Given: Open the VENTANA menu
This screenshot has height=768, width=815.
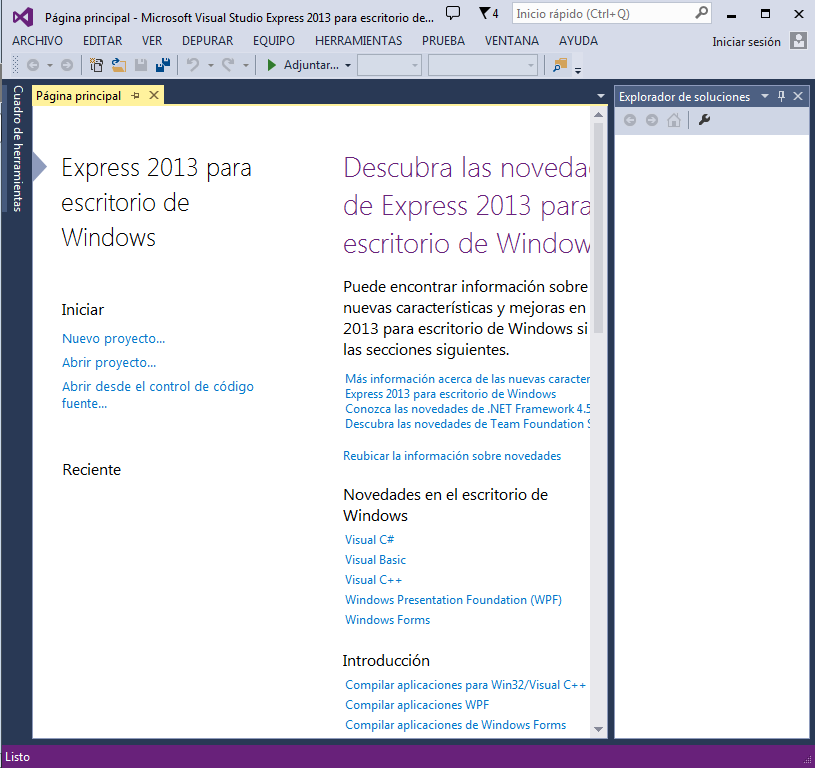Looking at the screenshot, I should (511, 41).
